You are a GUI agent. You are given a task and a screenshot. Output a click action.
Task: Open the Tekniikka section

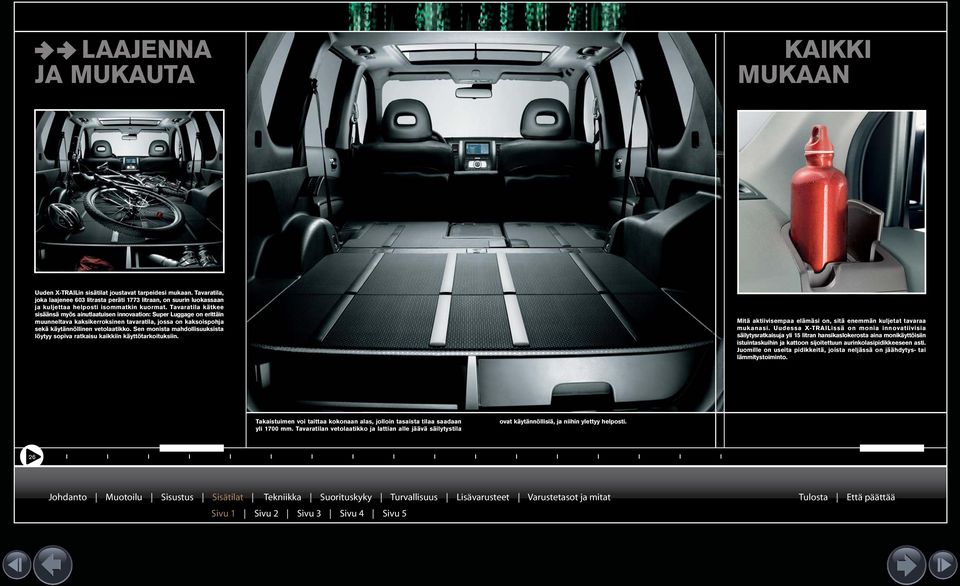tap(282, 497)
